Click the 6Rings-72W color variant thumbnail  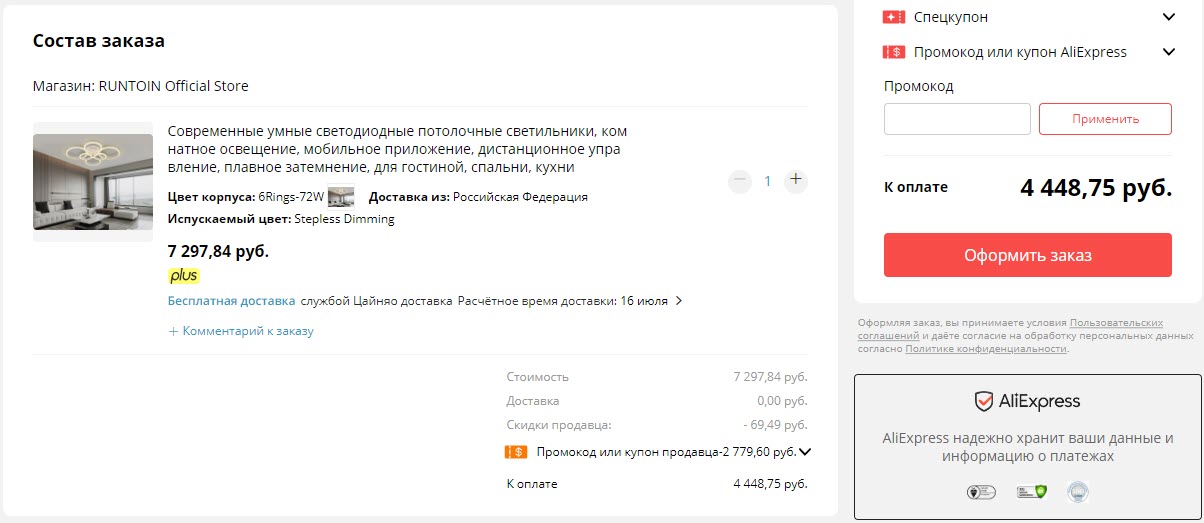click(x=341, y=196)
